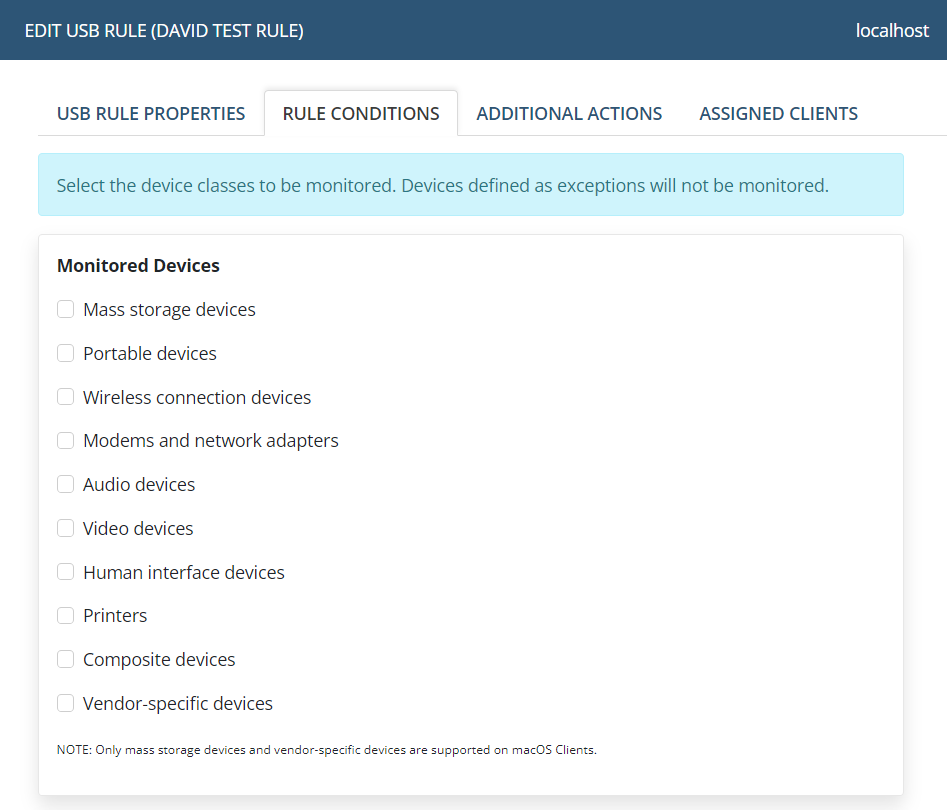Open the Rule Conditions tab

click(x=361, y=114)
